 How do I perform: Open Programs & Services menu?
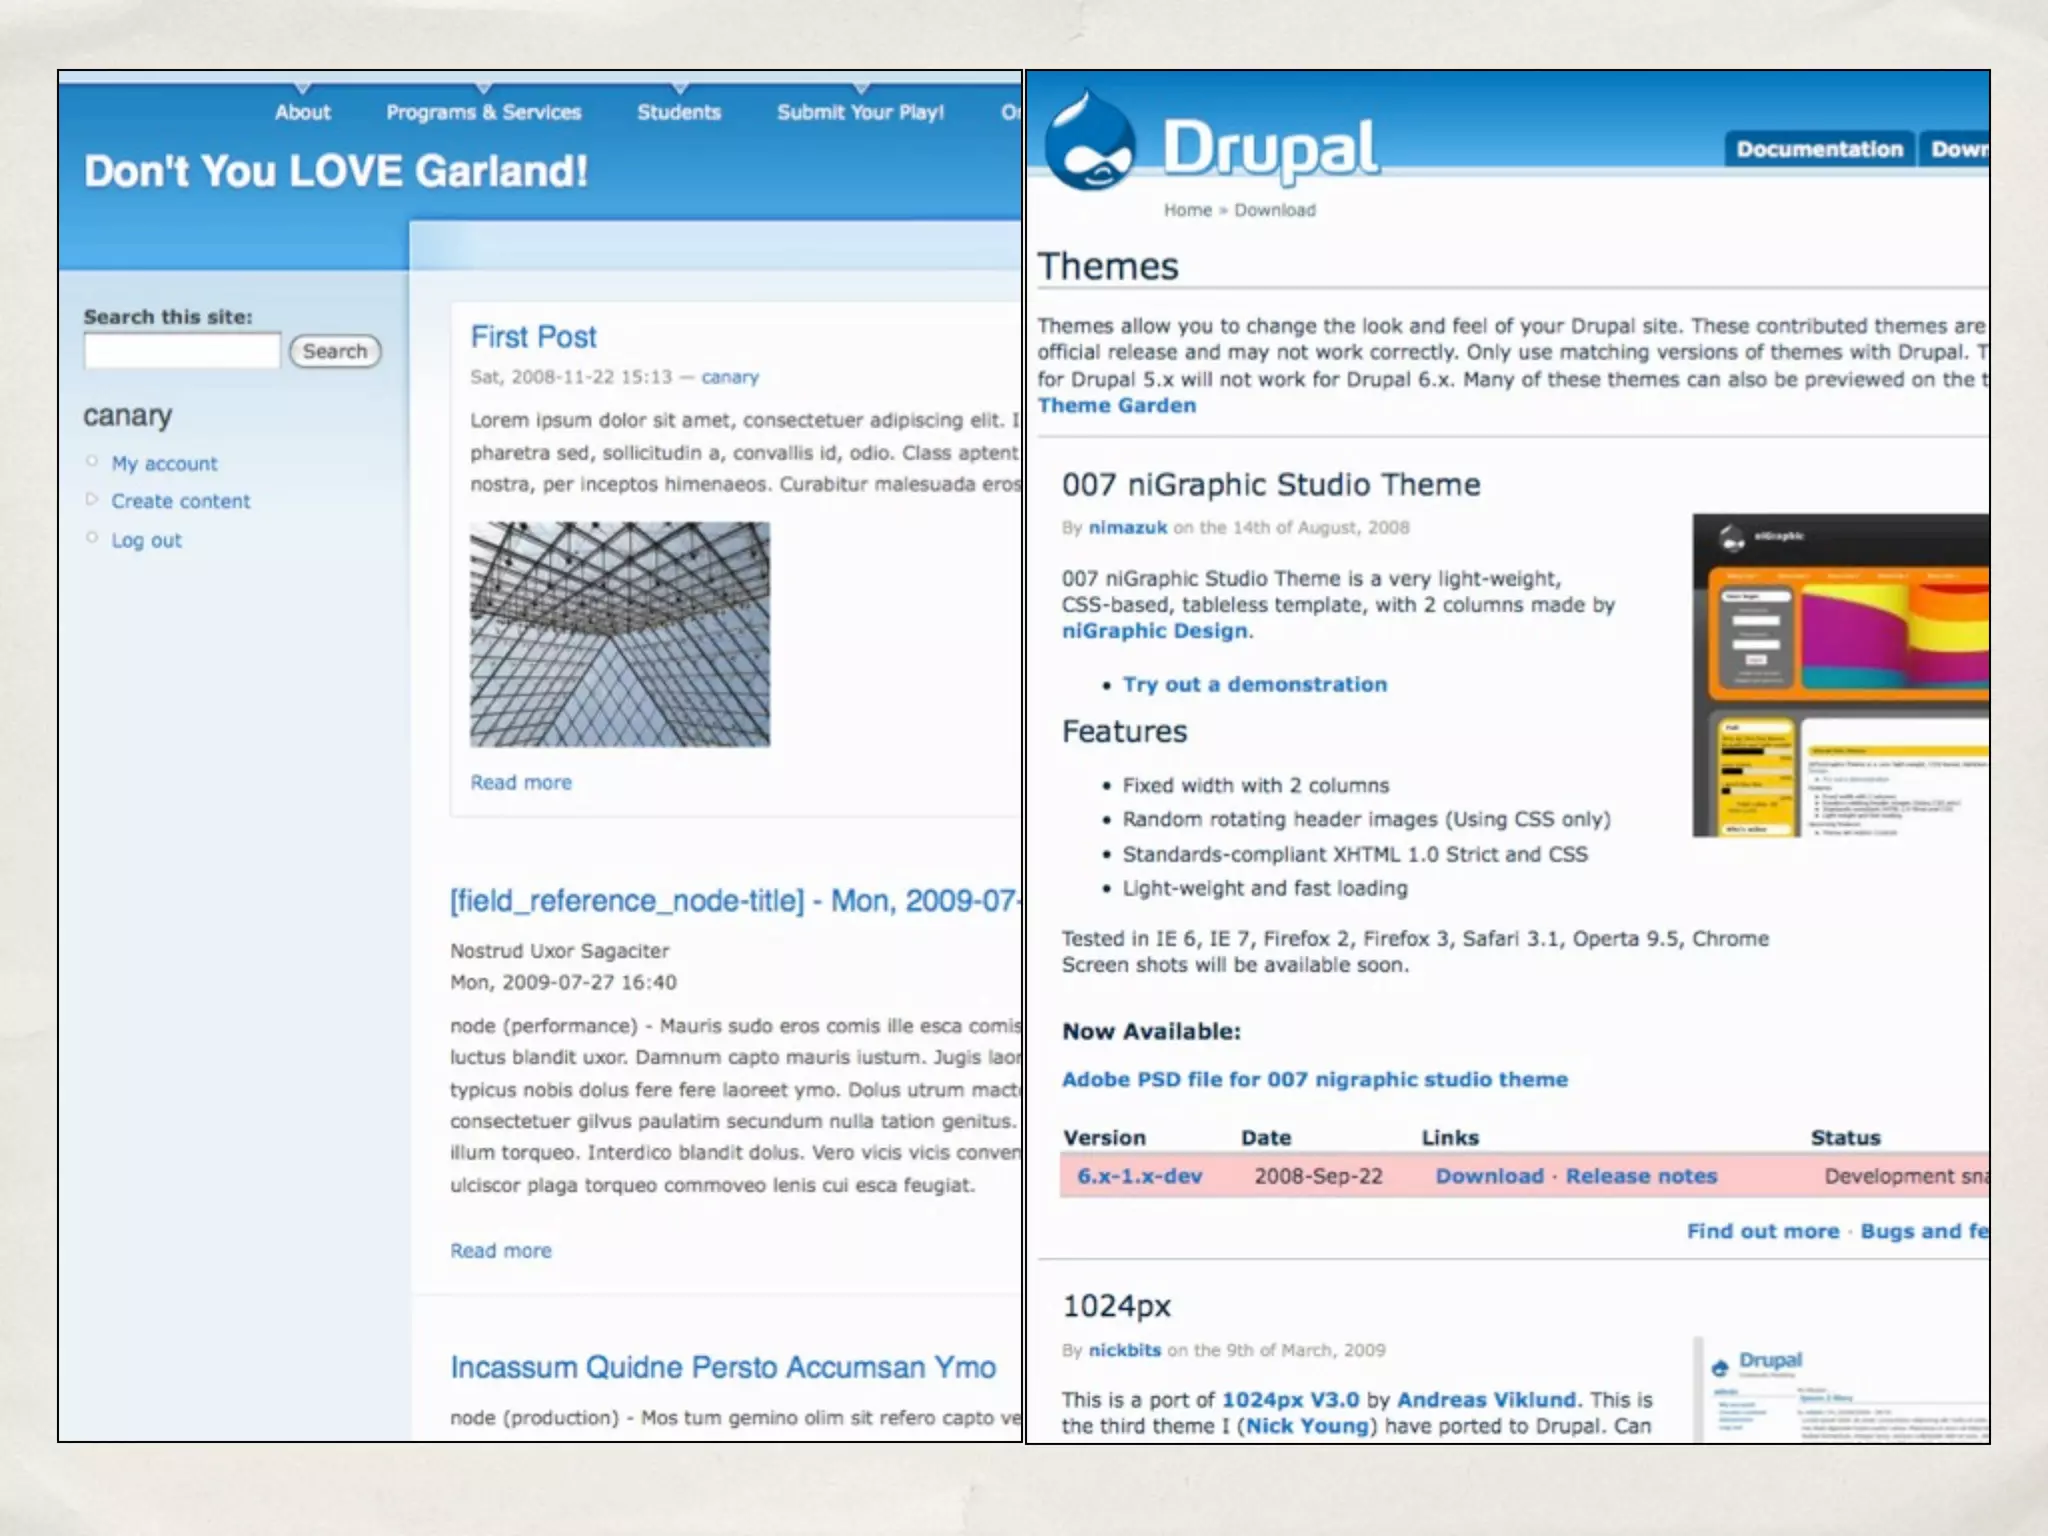coord(483,112)
